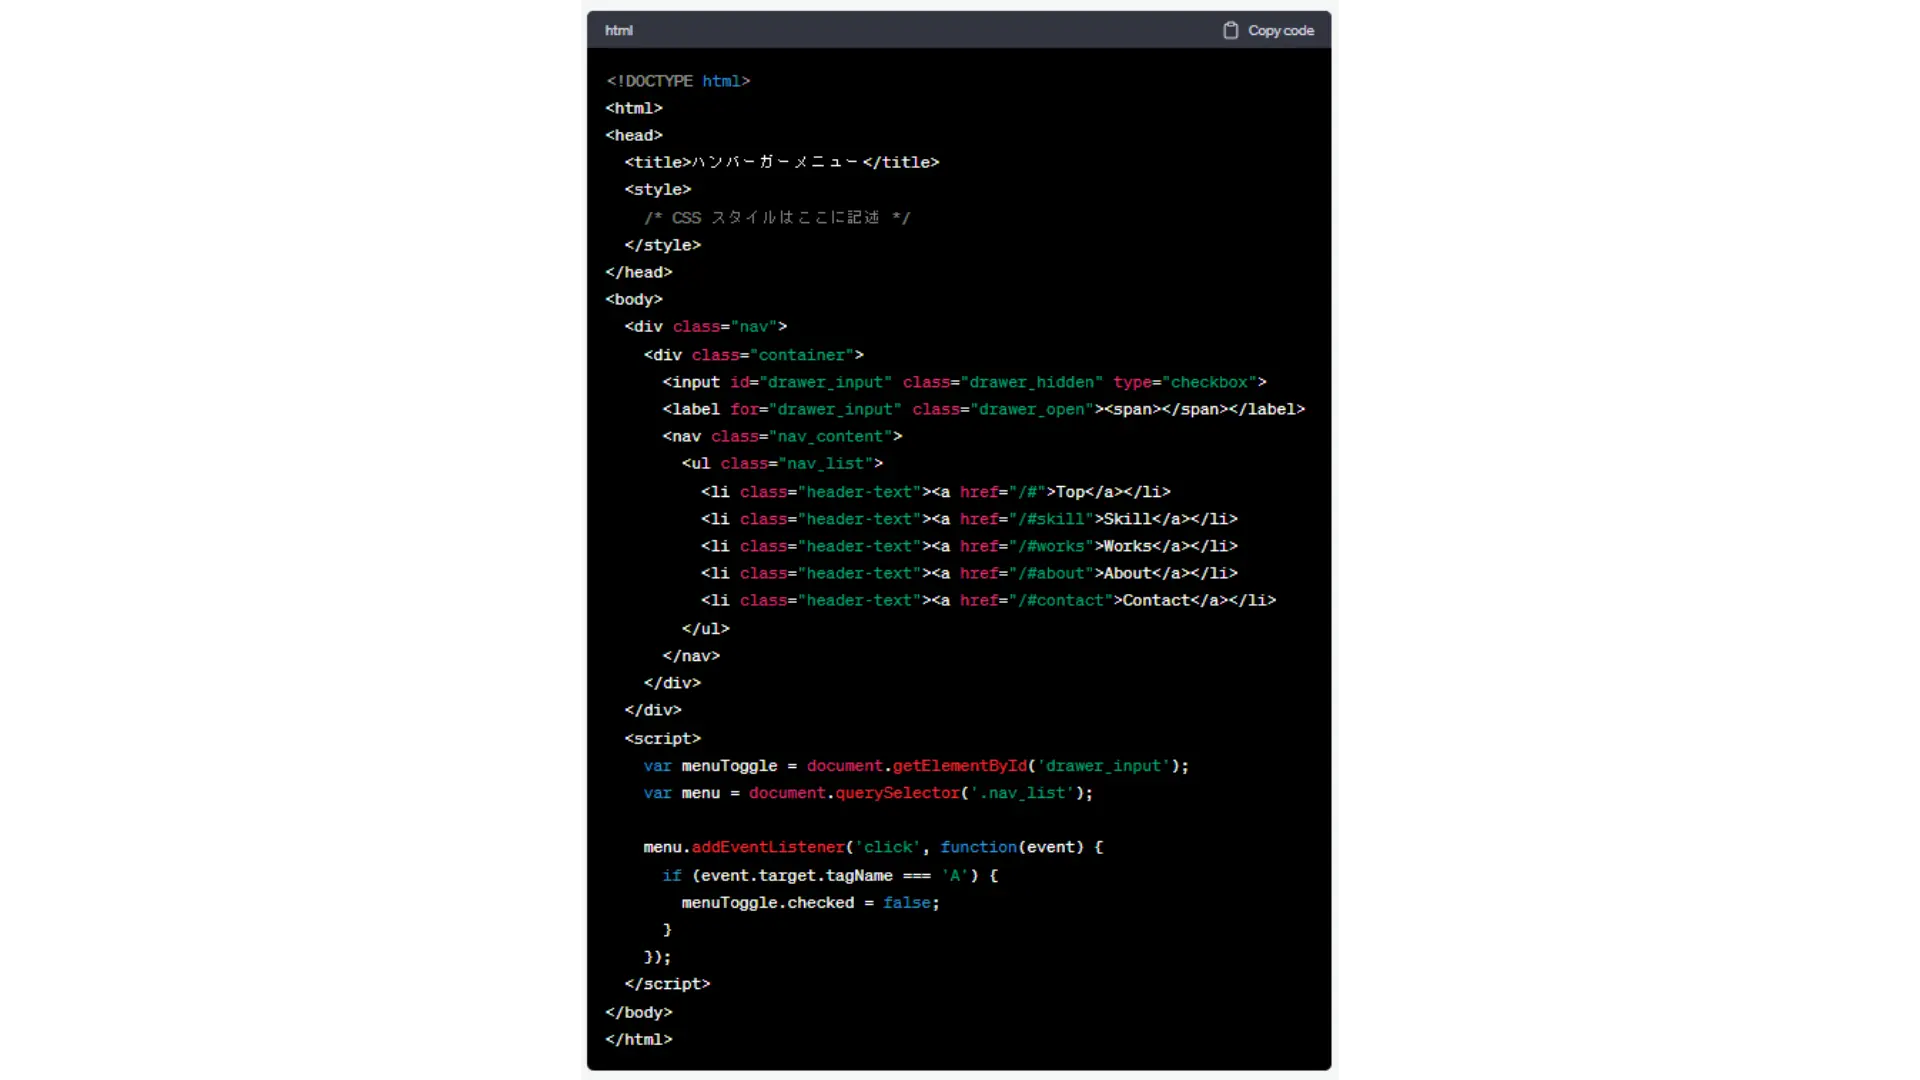Click the div class container line
The image size is (1920, 1080).
[x=753, y=354]
